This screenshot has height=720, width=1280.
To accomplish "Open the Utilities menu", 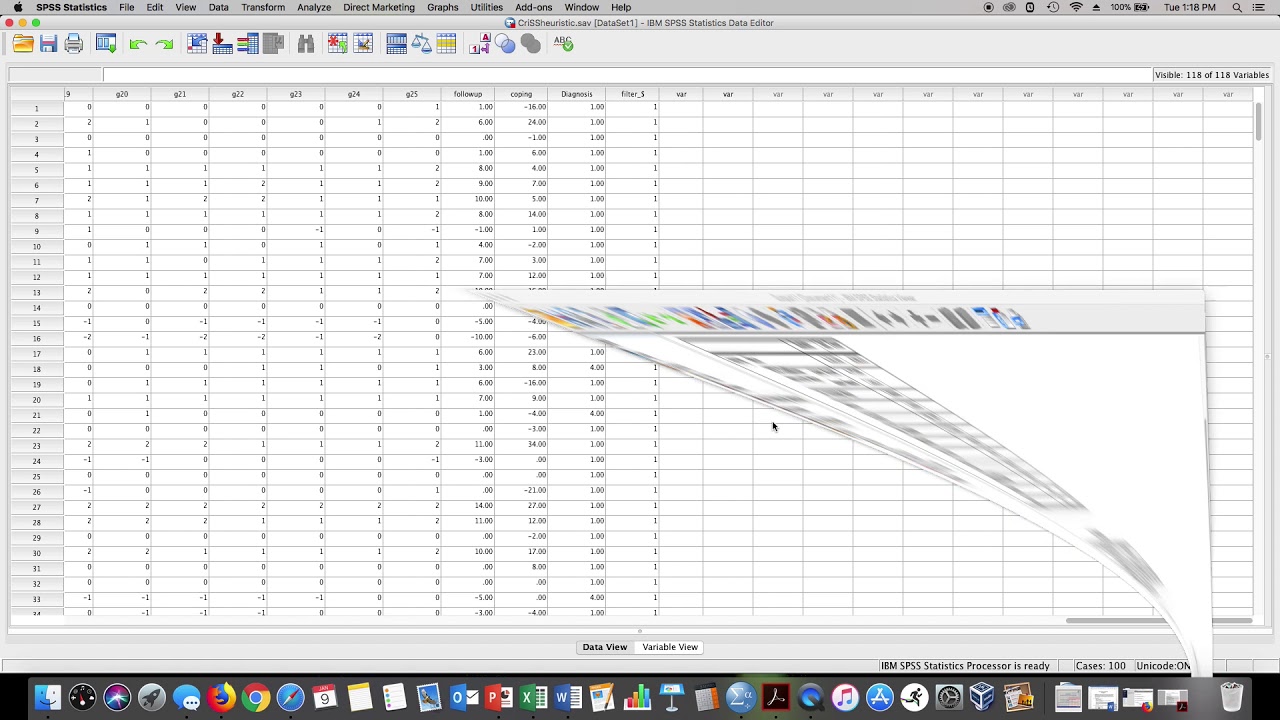I will 487,7.
